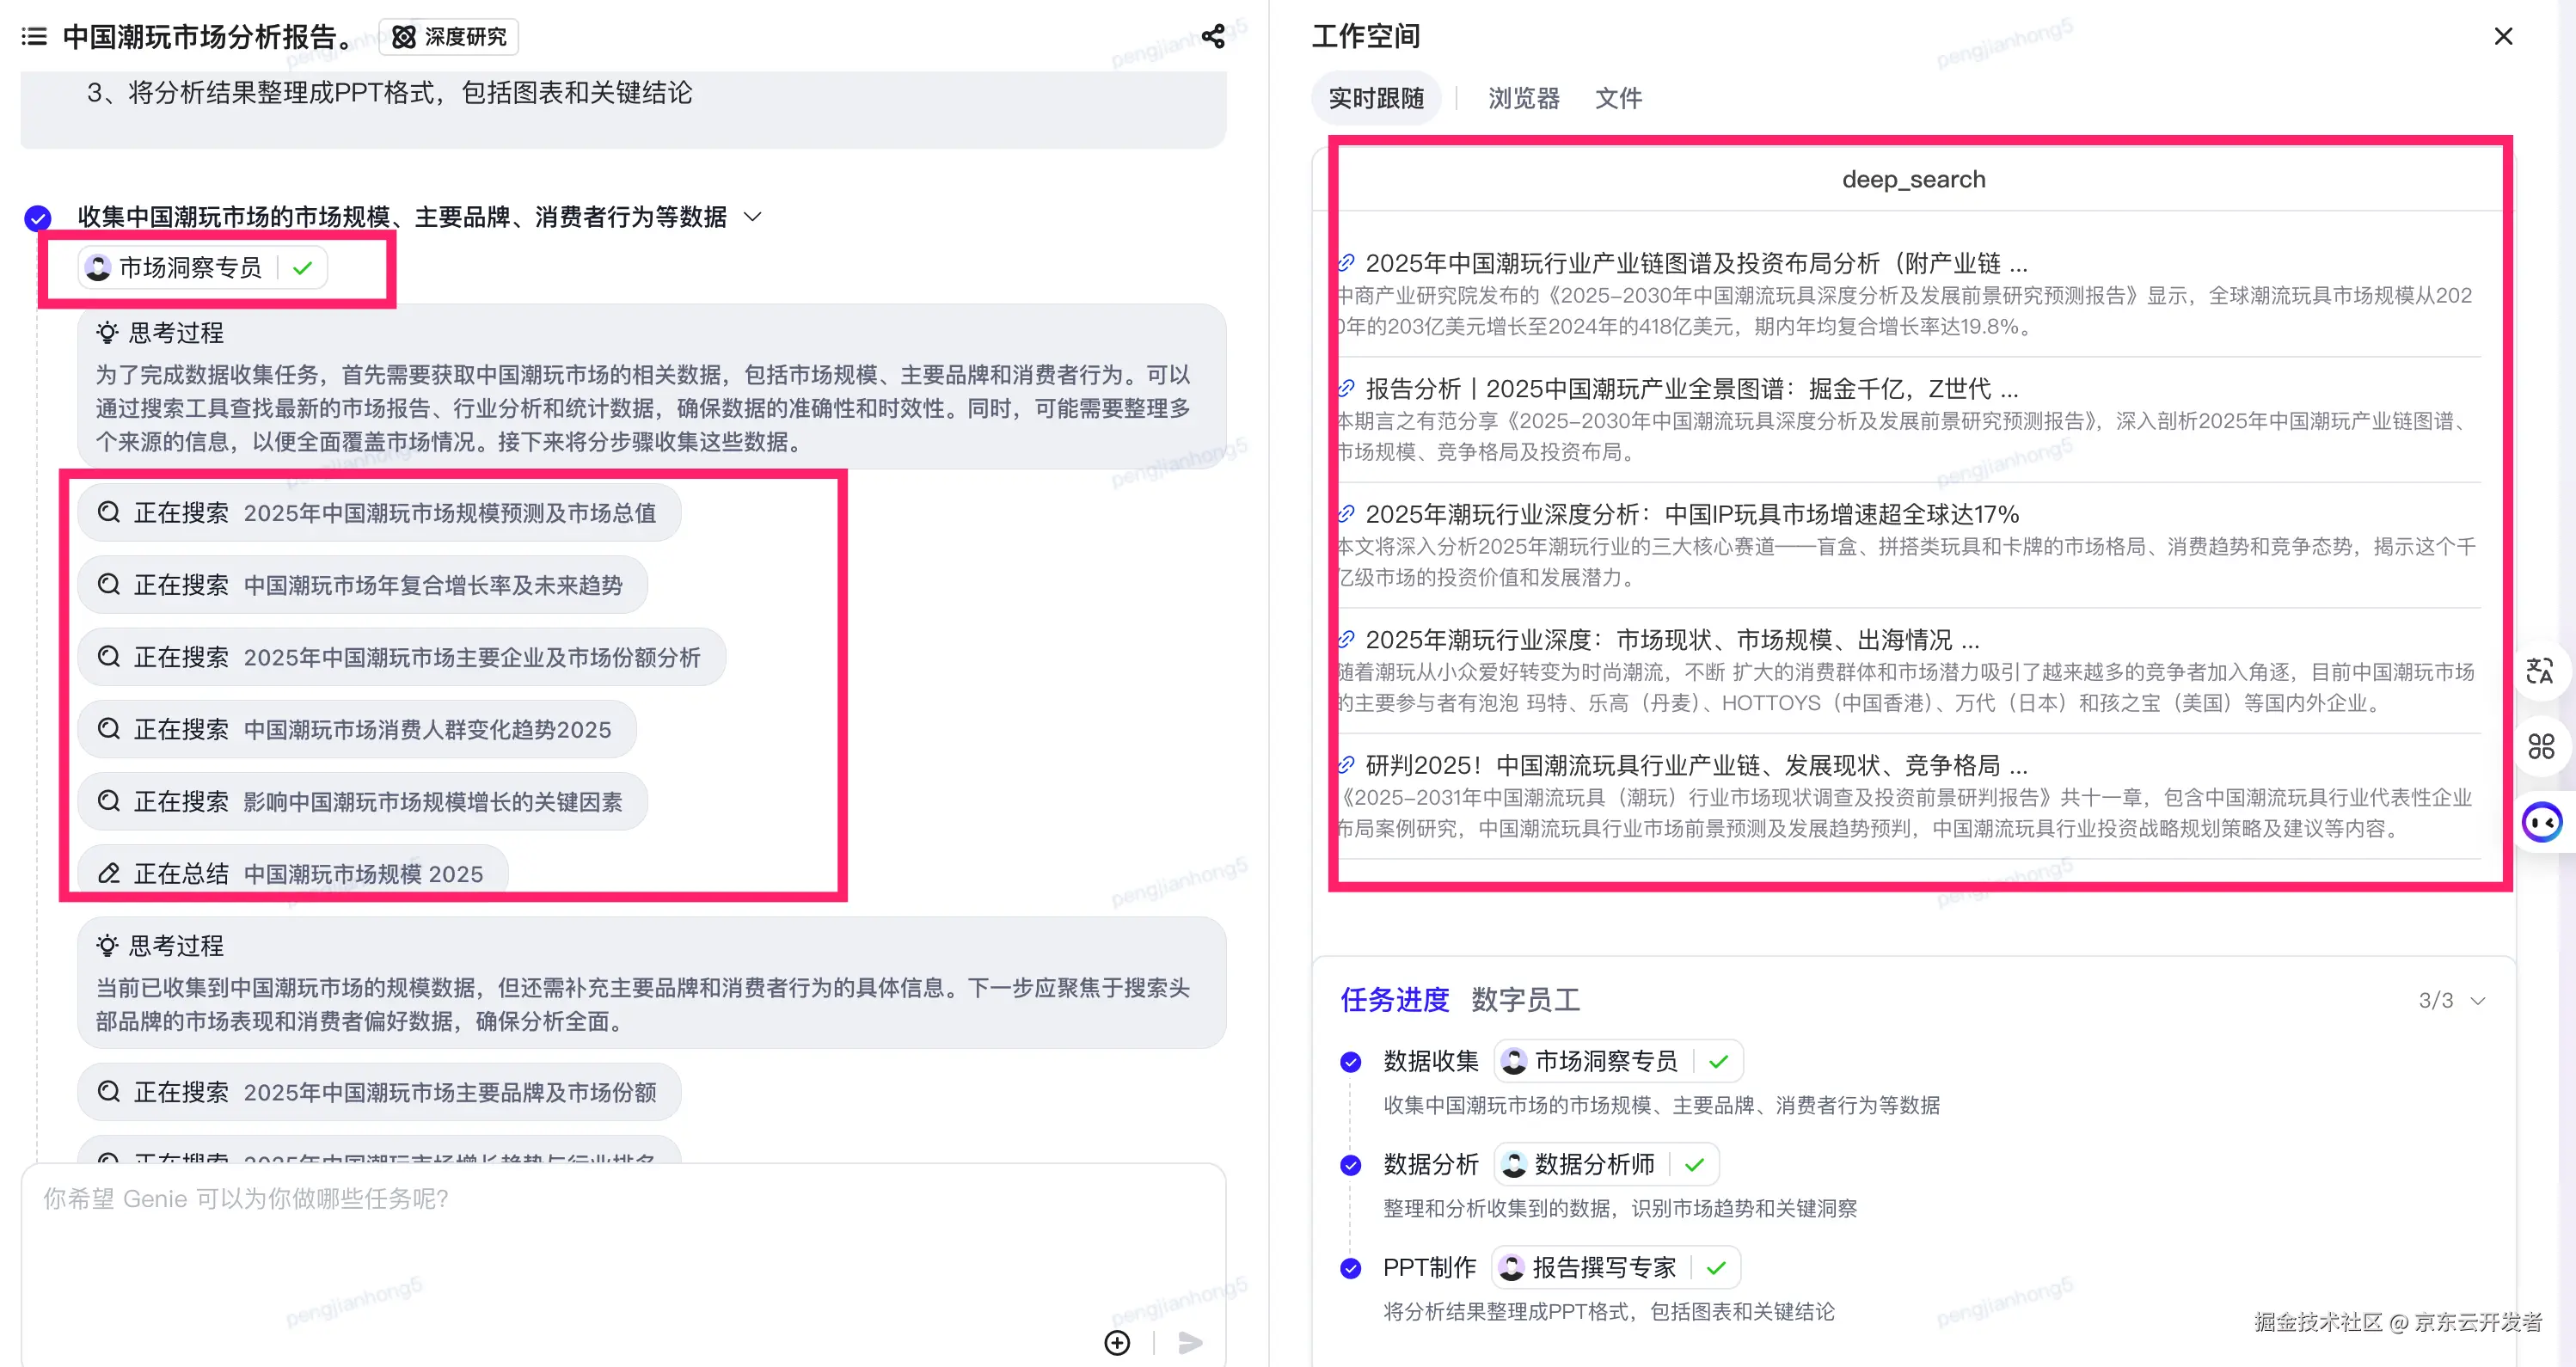Click the magnifier icon on the first 正在搜索 entry
This screenshot has width=2576, height=1367.
108,512
